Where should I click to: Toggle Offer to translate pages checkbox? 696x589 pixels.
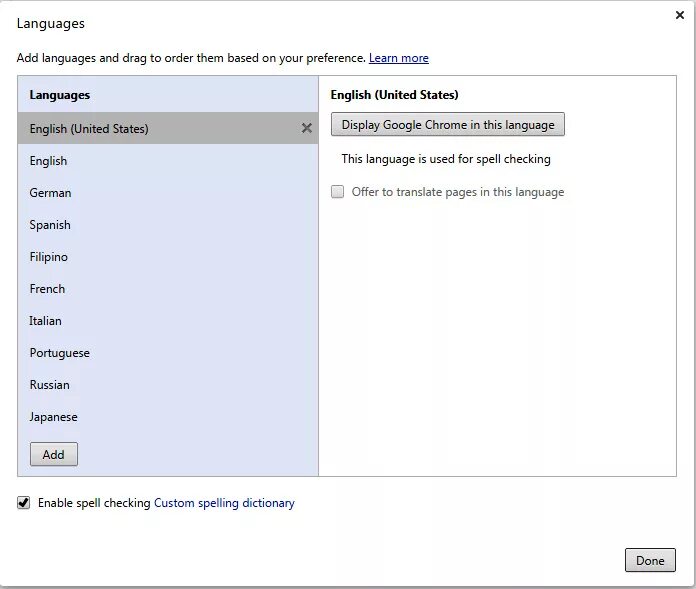(337, 192)
